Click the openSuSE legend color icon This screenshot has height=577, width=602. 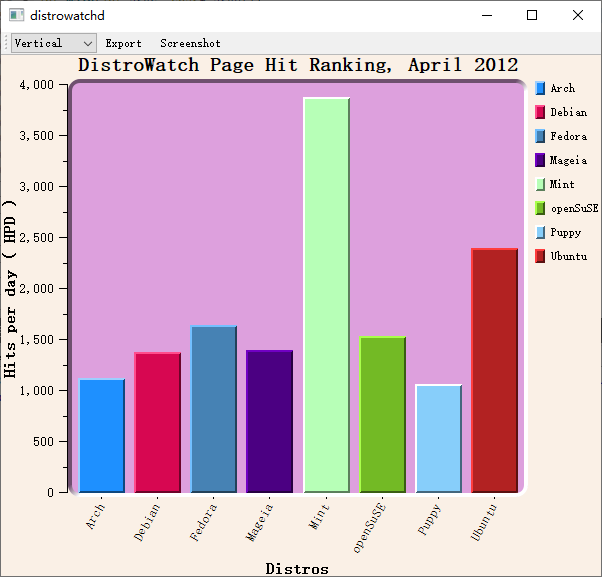tap(540, 209)
